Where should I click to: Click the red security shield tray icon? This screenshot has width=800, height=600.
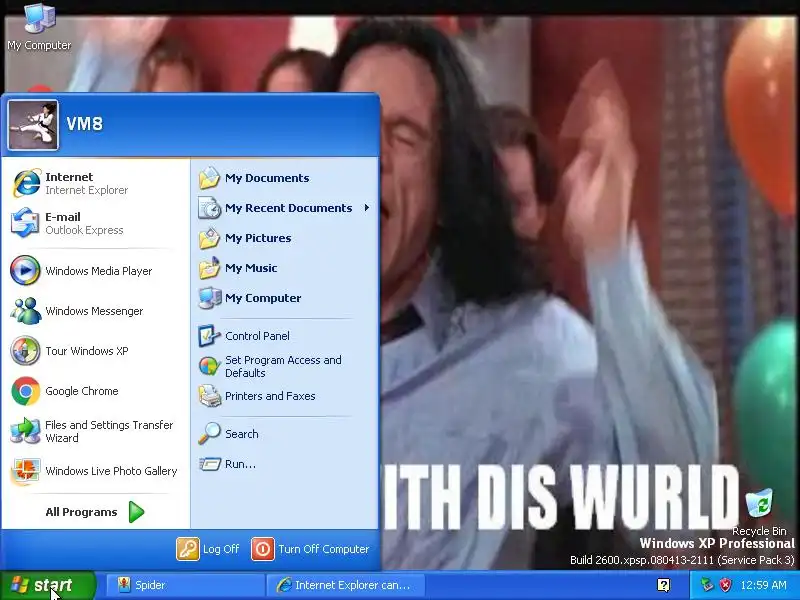[x=725, y=585]
